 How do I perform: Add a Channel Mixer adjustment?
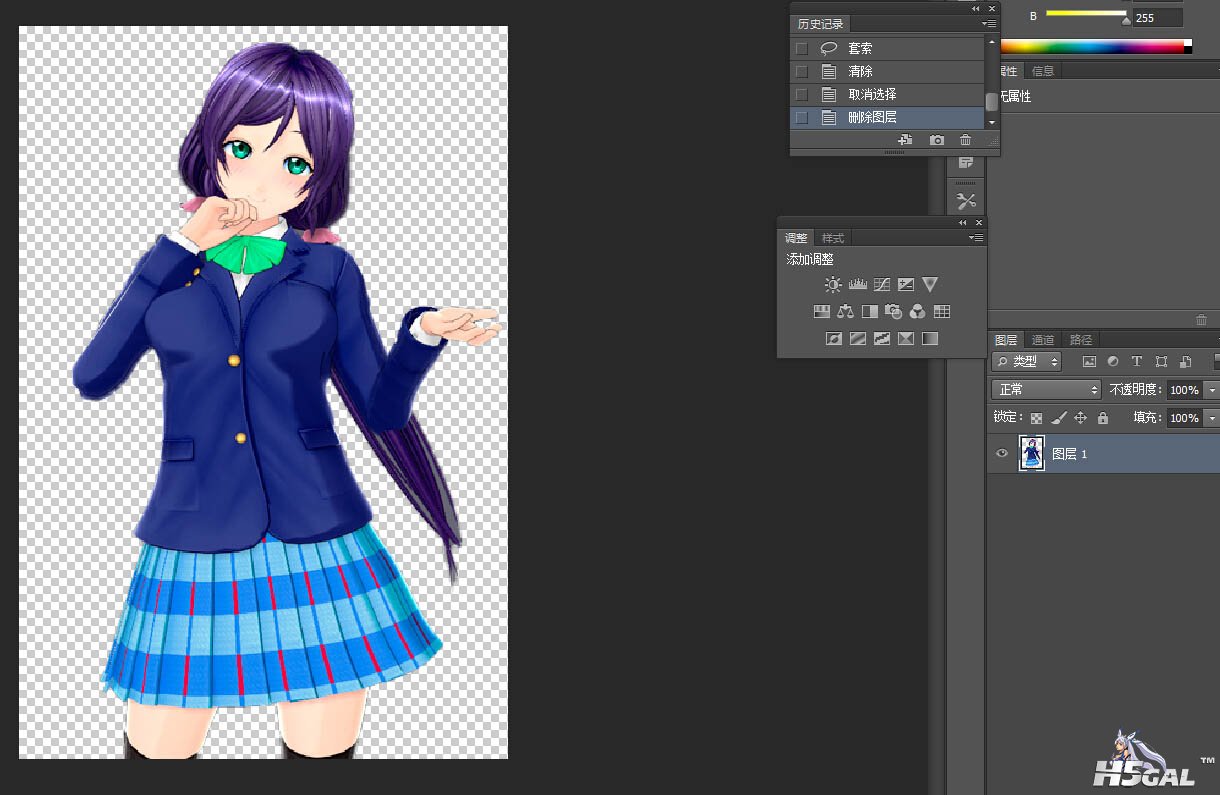pyautogui.click(x=918, y=312)
